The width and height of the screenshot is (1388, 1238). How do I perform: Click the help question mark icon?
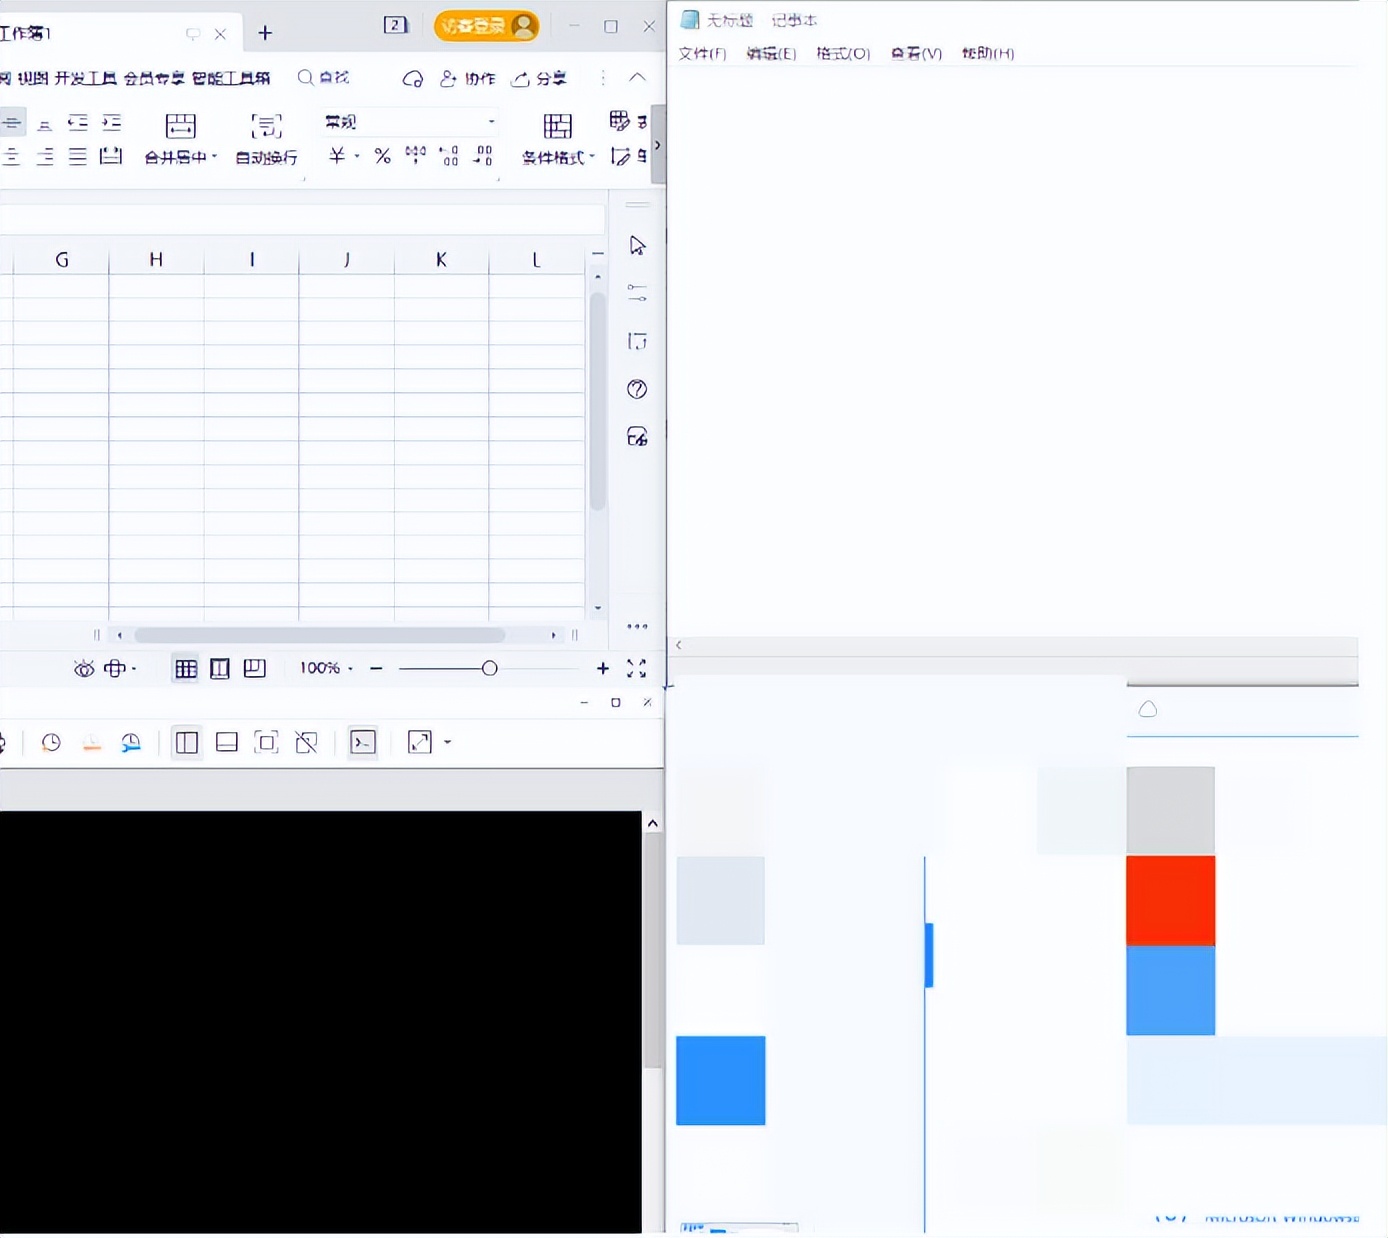click(x=637, y=389)
